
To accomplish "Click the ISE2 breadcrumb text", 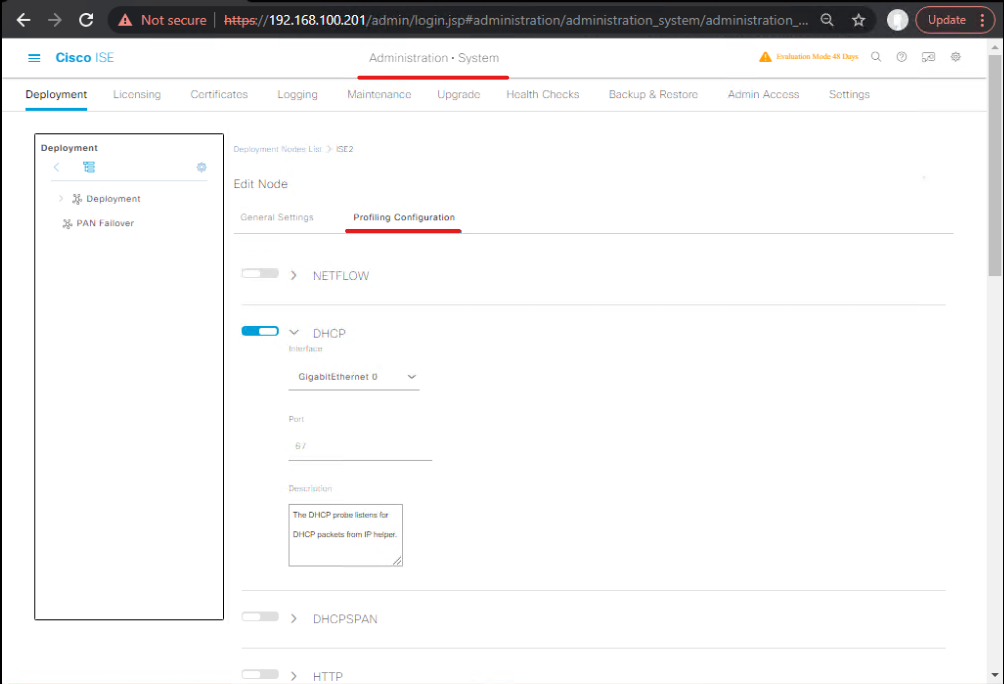I will (x=344, y=149).
